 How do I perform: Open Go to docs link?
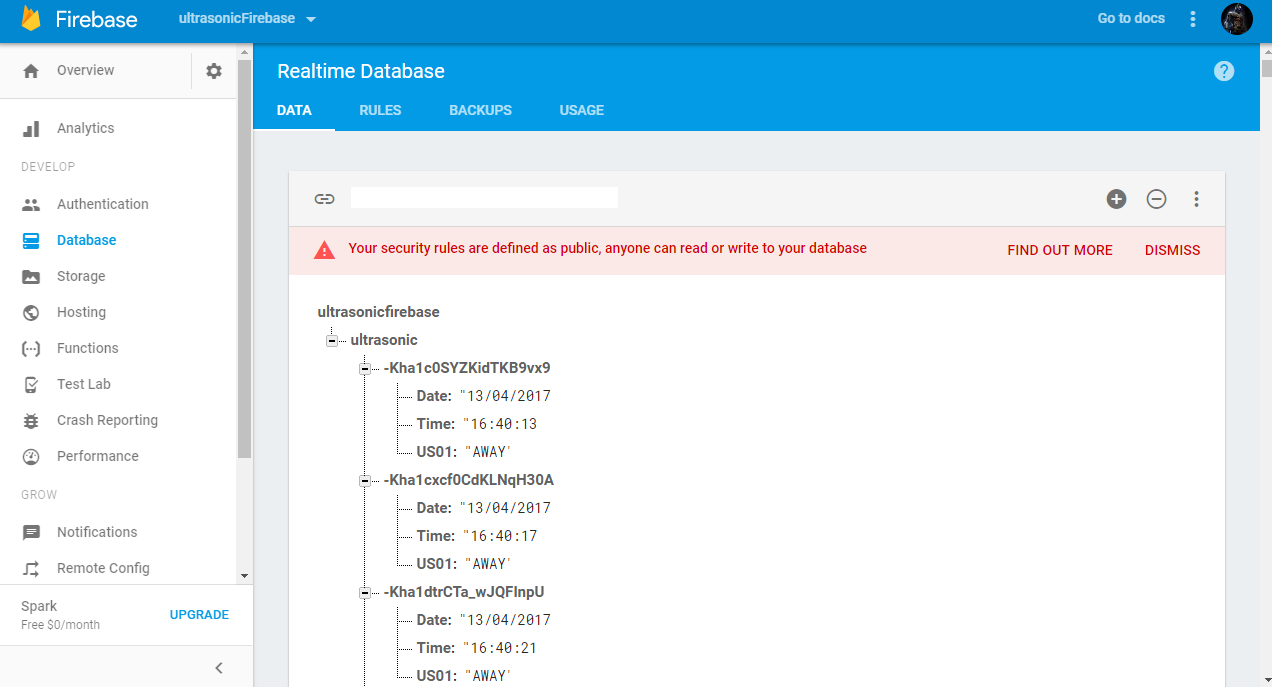click(x=1131, y=18)
